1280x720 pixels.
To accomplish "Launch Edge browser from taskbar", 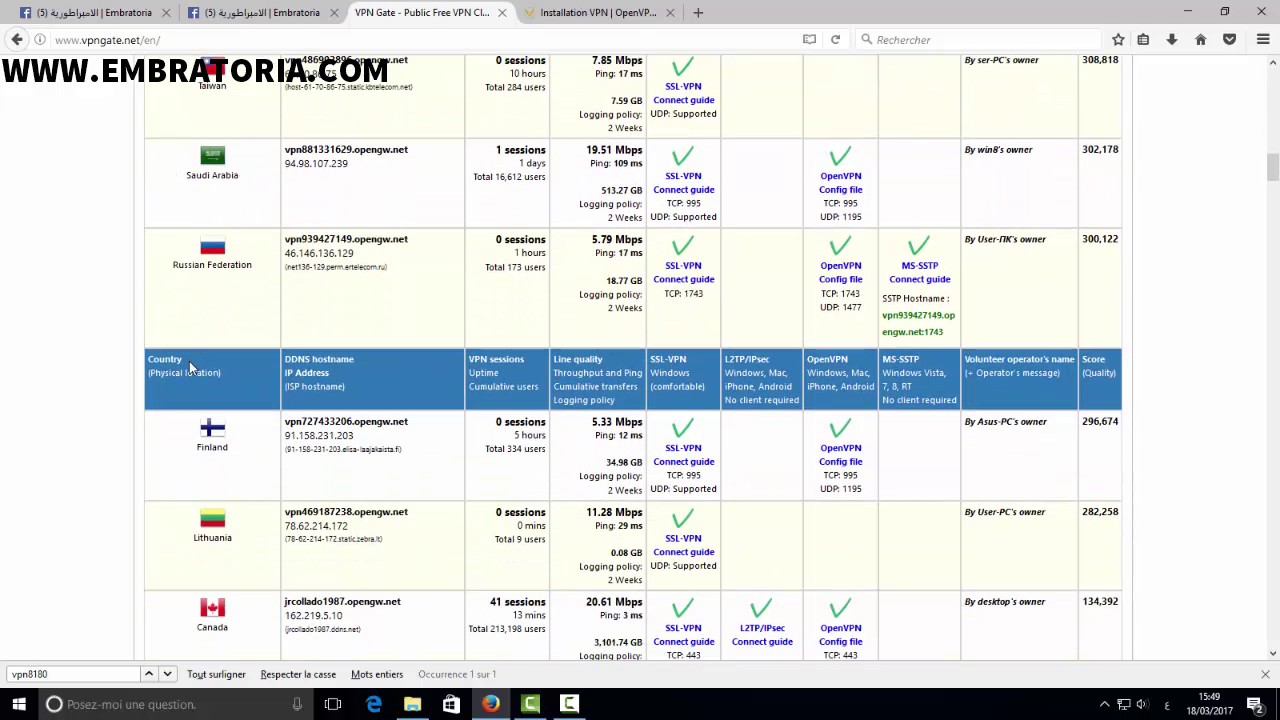I will (374, 704).
